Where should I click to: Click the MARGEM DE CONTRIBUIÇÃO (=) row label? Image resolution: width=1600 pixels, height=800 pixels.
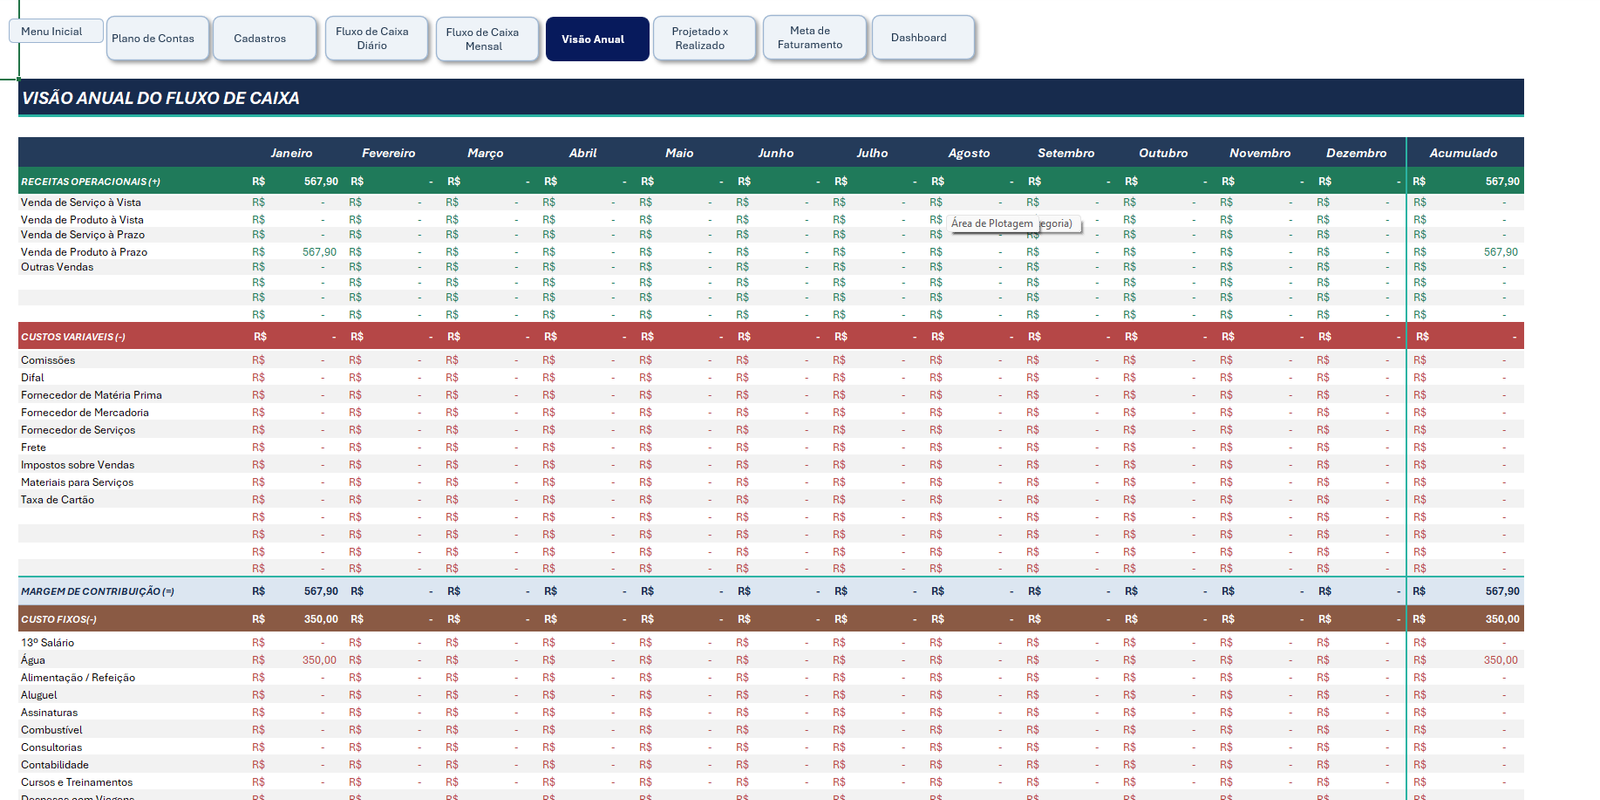[98, 592]
